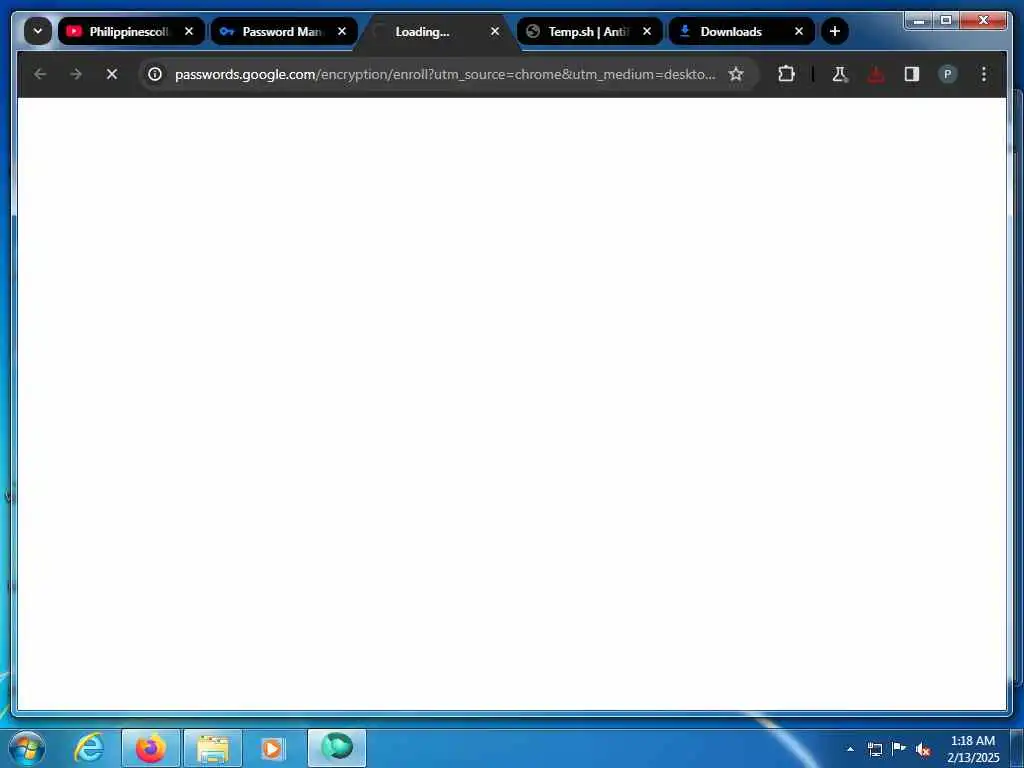Screen dimensions: 1024x768
Task: Switch to the Password Manager tab
Action: pyautogui.click(x=284, y=31)
